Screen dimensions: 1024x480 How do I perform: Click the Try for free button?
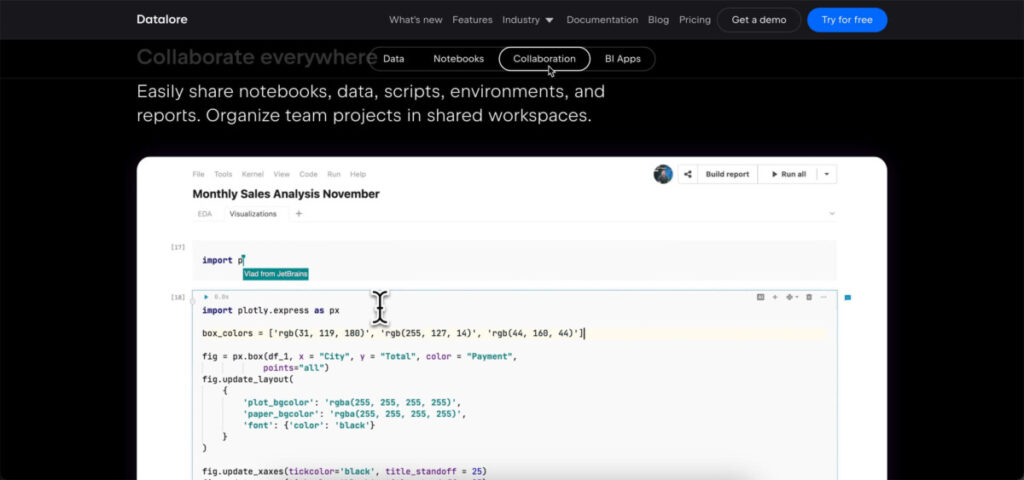(x=847, y=20)
